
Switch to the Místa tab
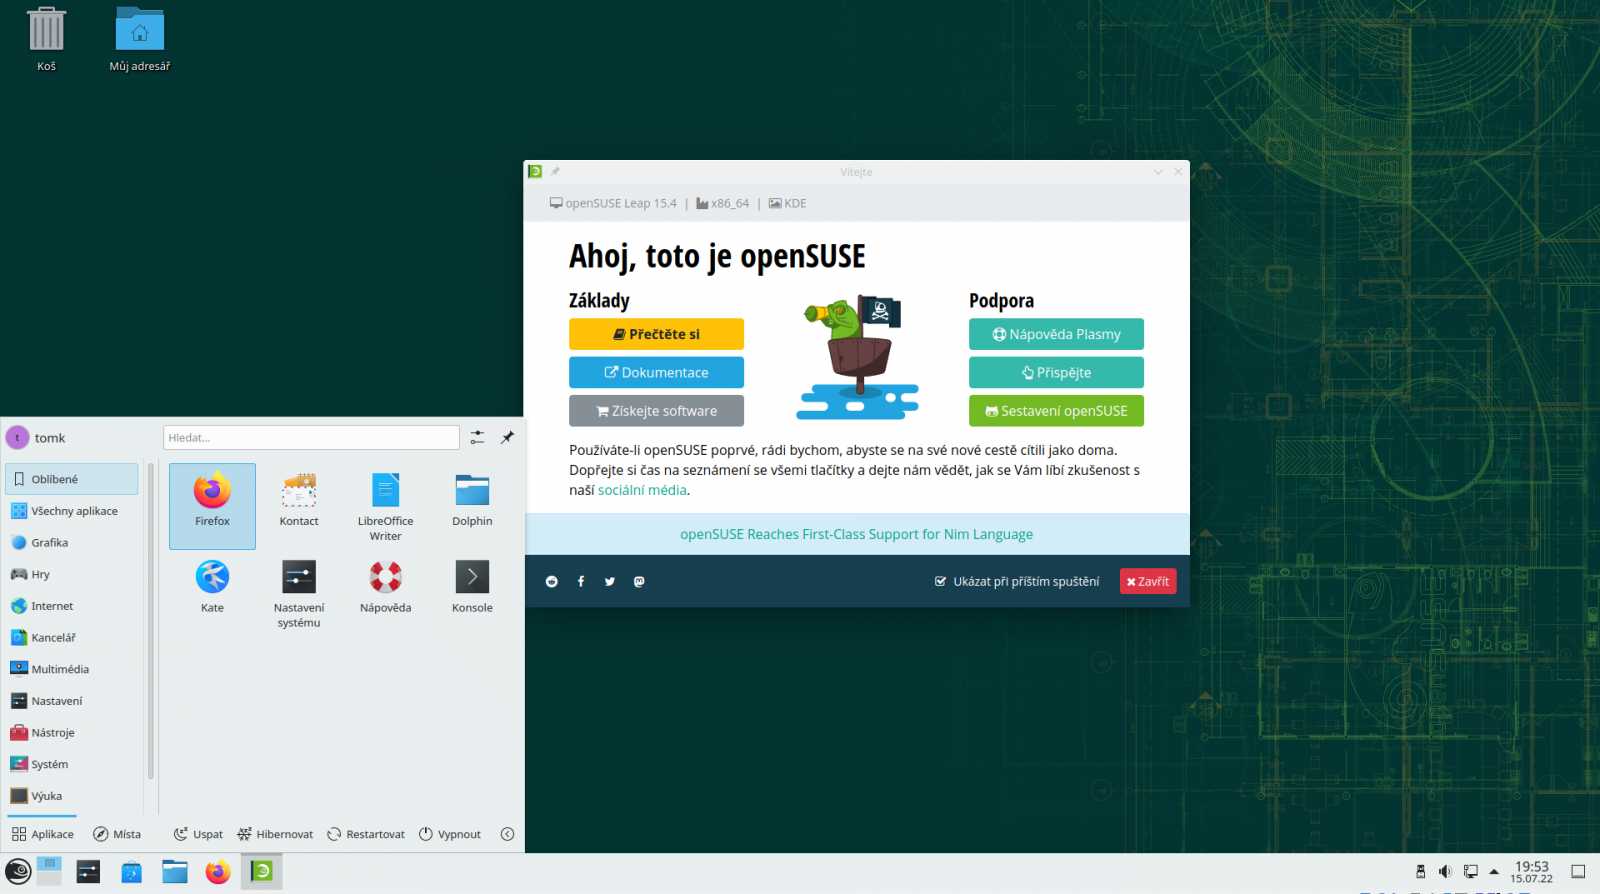[x=117, y=834]
